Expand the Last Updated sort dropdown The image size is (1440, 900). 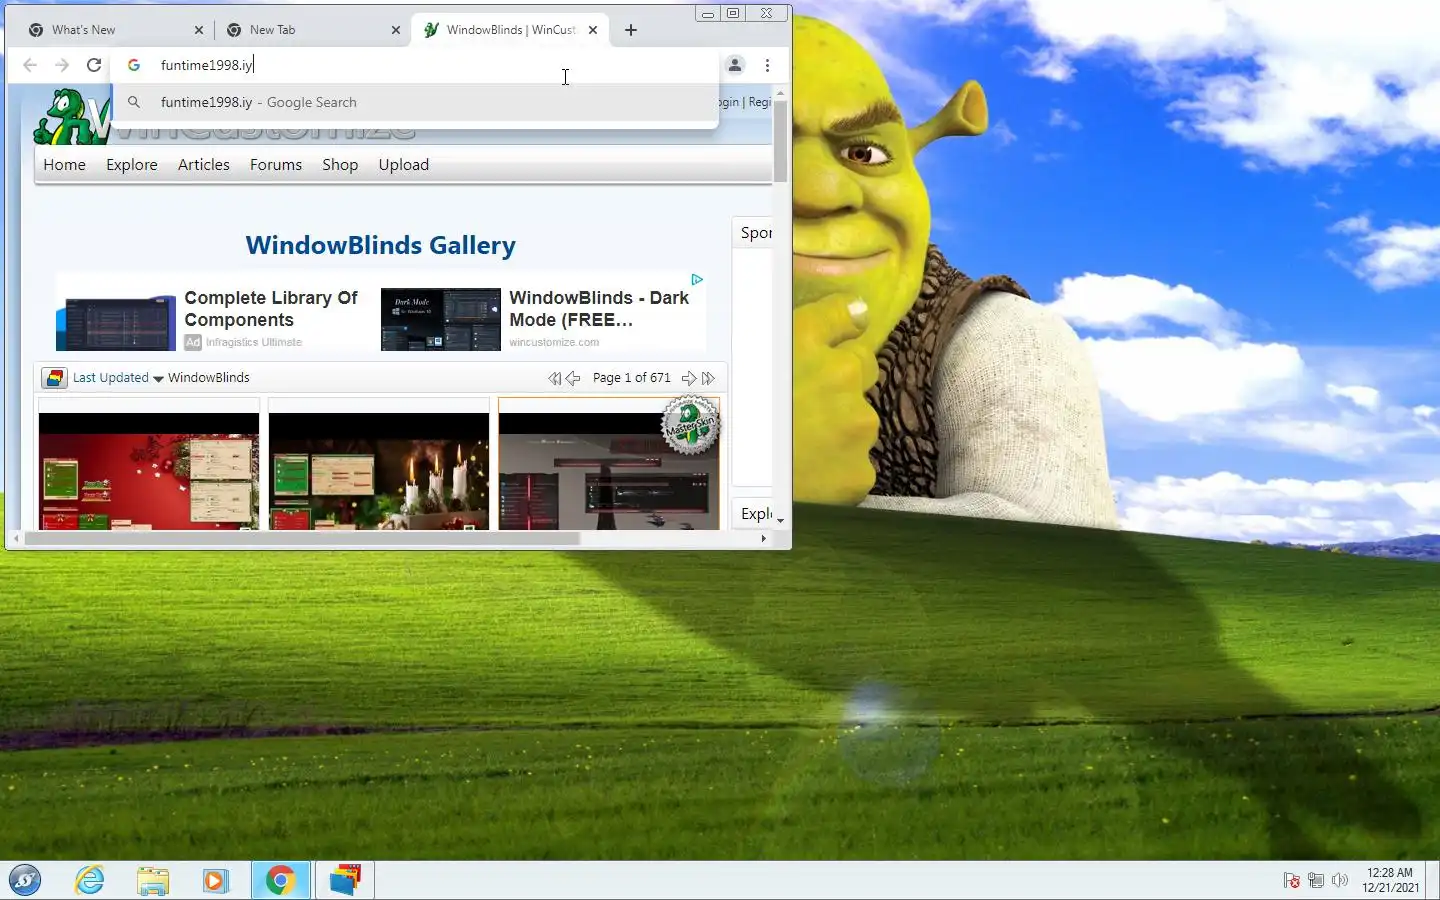(x=118, y=378)
